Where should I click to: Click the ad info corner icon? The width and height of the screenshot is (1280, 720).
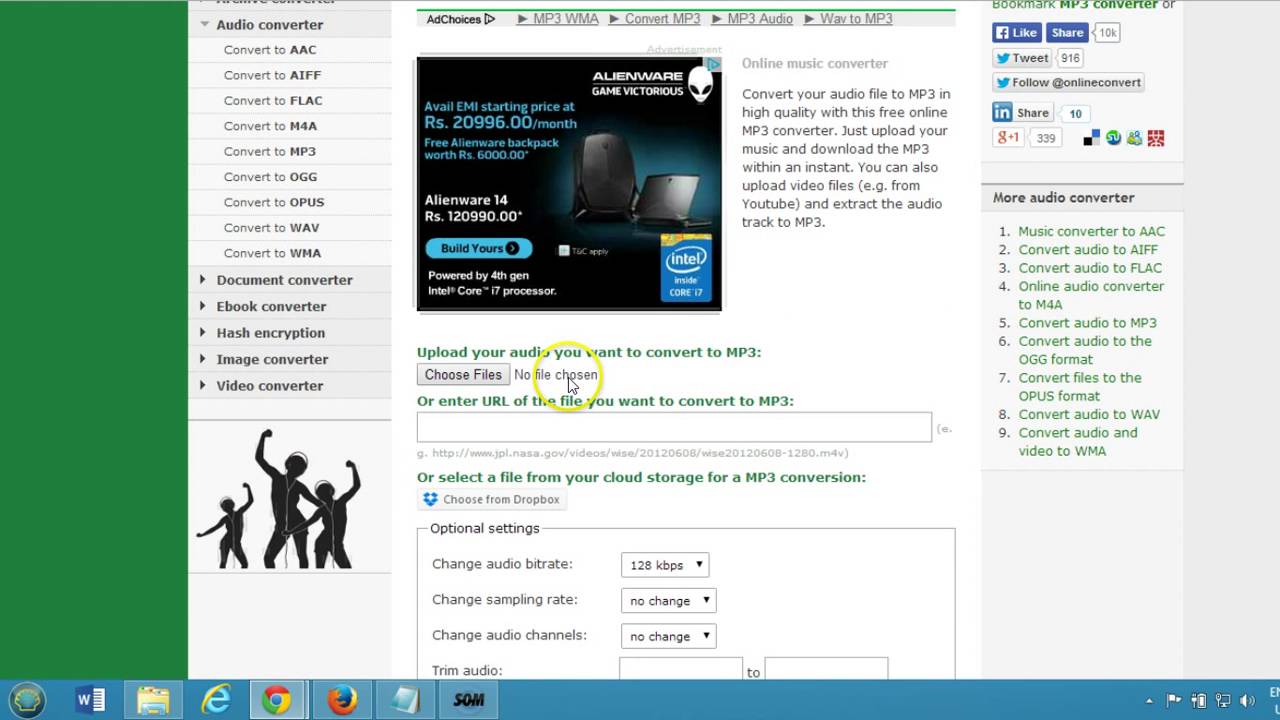712,65
